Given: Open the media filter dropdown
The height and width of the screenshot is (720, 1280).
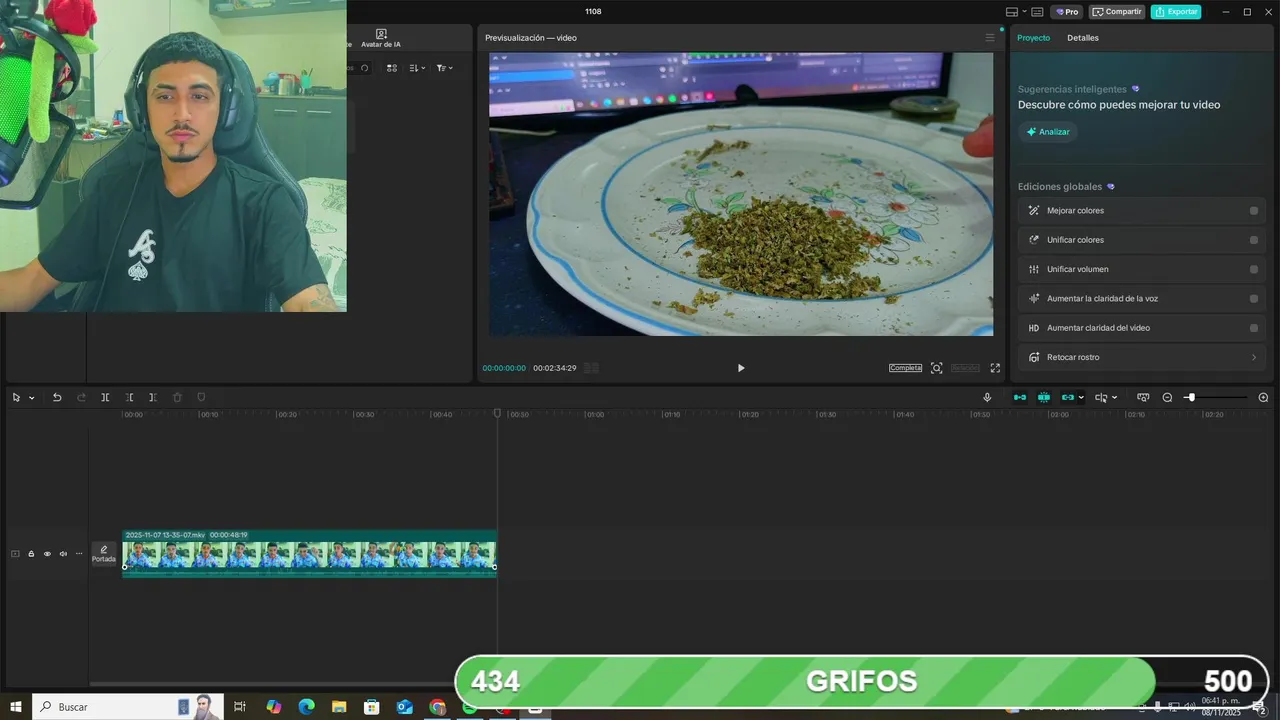Looking at the screenshot, I should click(x=445, y=68).
